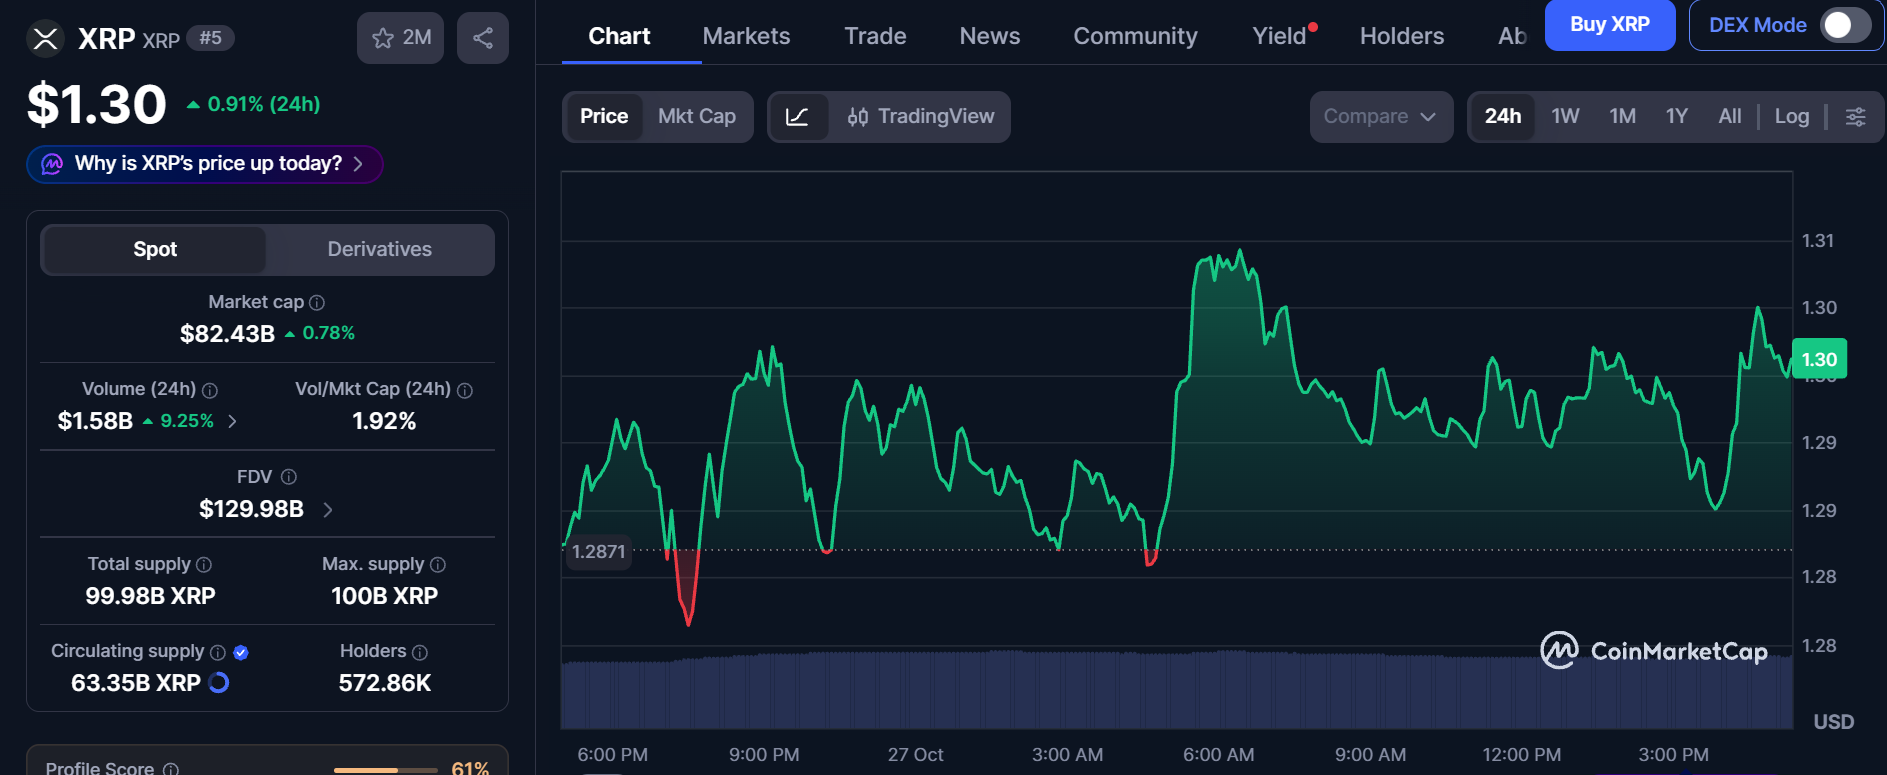Select Spot toggle

(155, 249)
